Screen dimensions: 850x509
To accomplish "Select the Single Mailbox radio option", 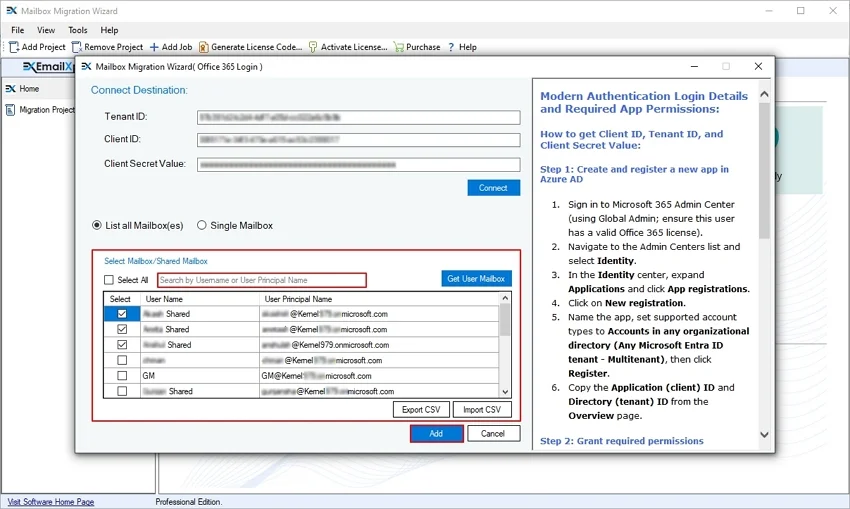I will click(x=202, y=225).
